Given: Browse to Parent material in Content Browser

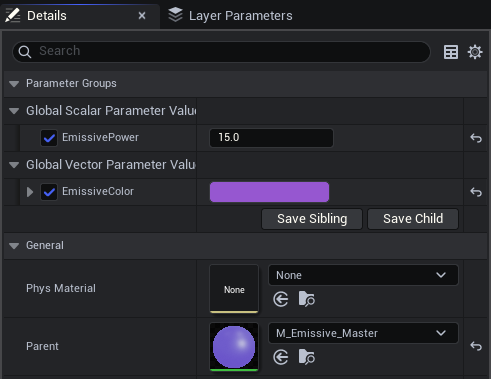Looking at the screenshot, I should coord(306,357).
